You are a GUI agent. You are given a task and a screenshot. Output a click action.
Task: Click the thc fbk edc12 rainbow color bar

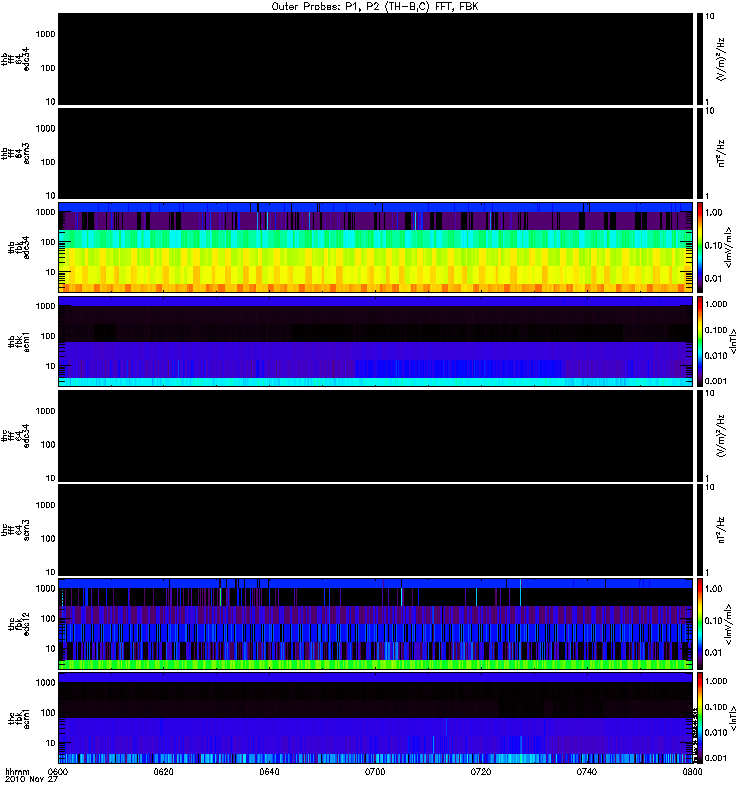tap(700, 623)
